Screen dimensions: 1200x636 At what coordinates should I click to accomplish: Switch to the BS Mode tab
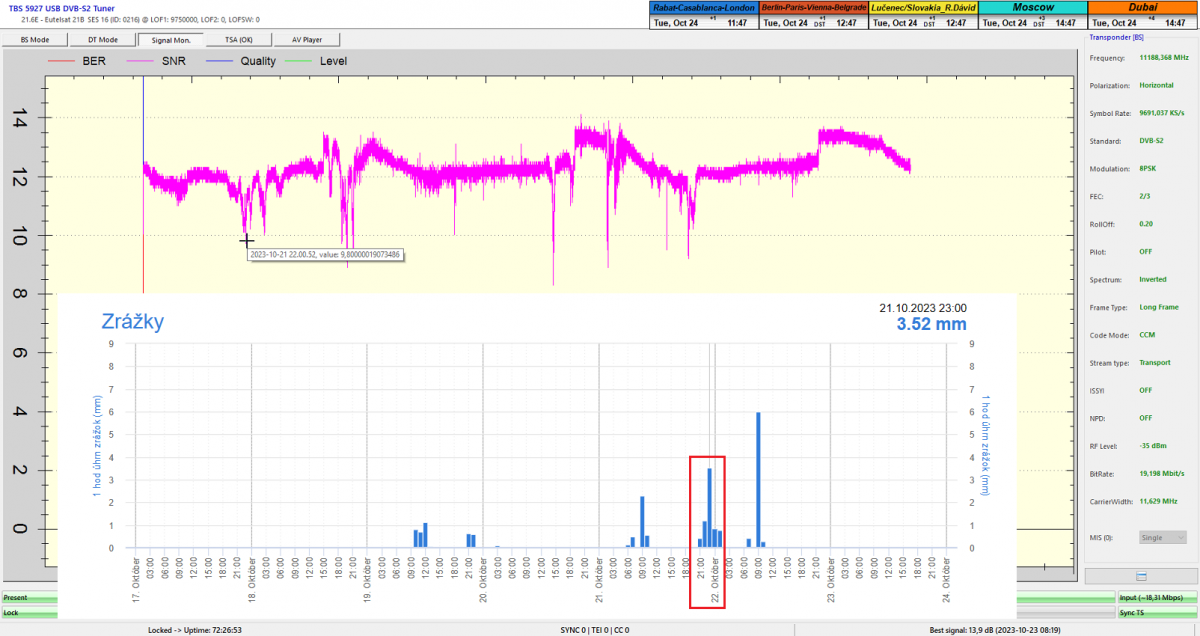35,40
